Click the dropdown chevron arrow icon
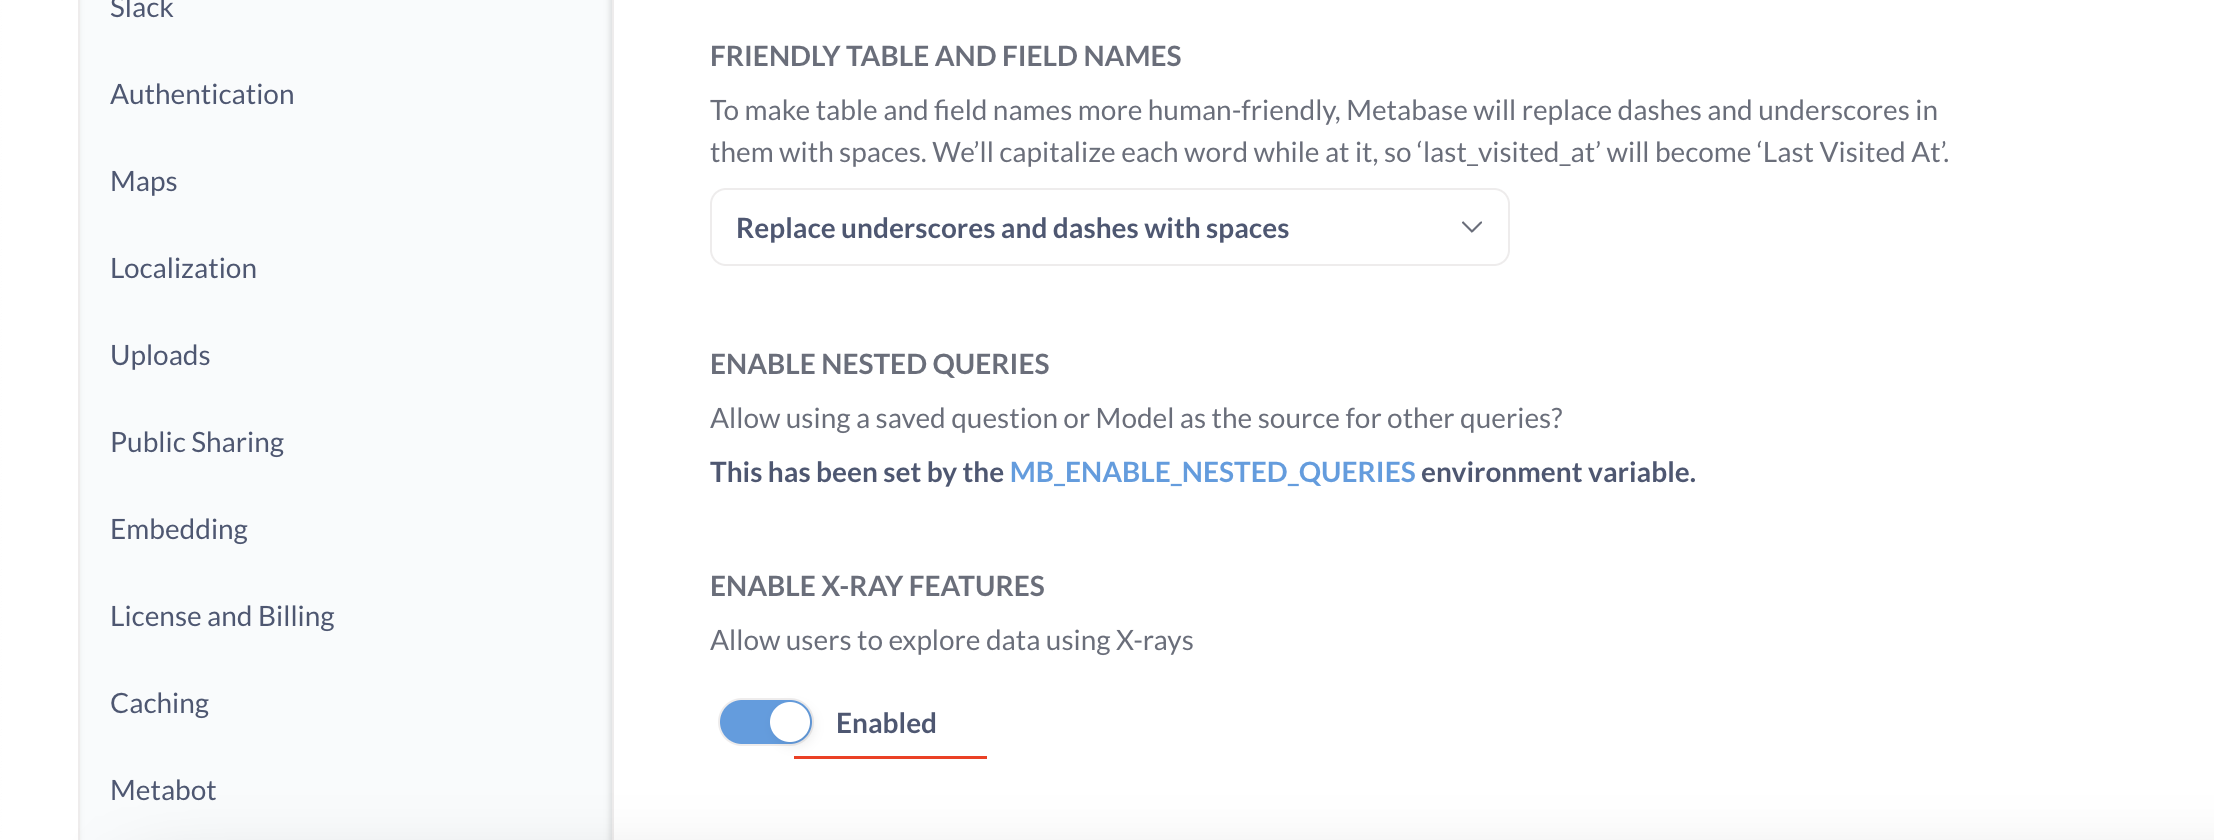2214x840 pixels. point(1471,227)
